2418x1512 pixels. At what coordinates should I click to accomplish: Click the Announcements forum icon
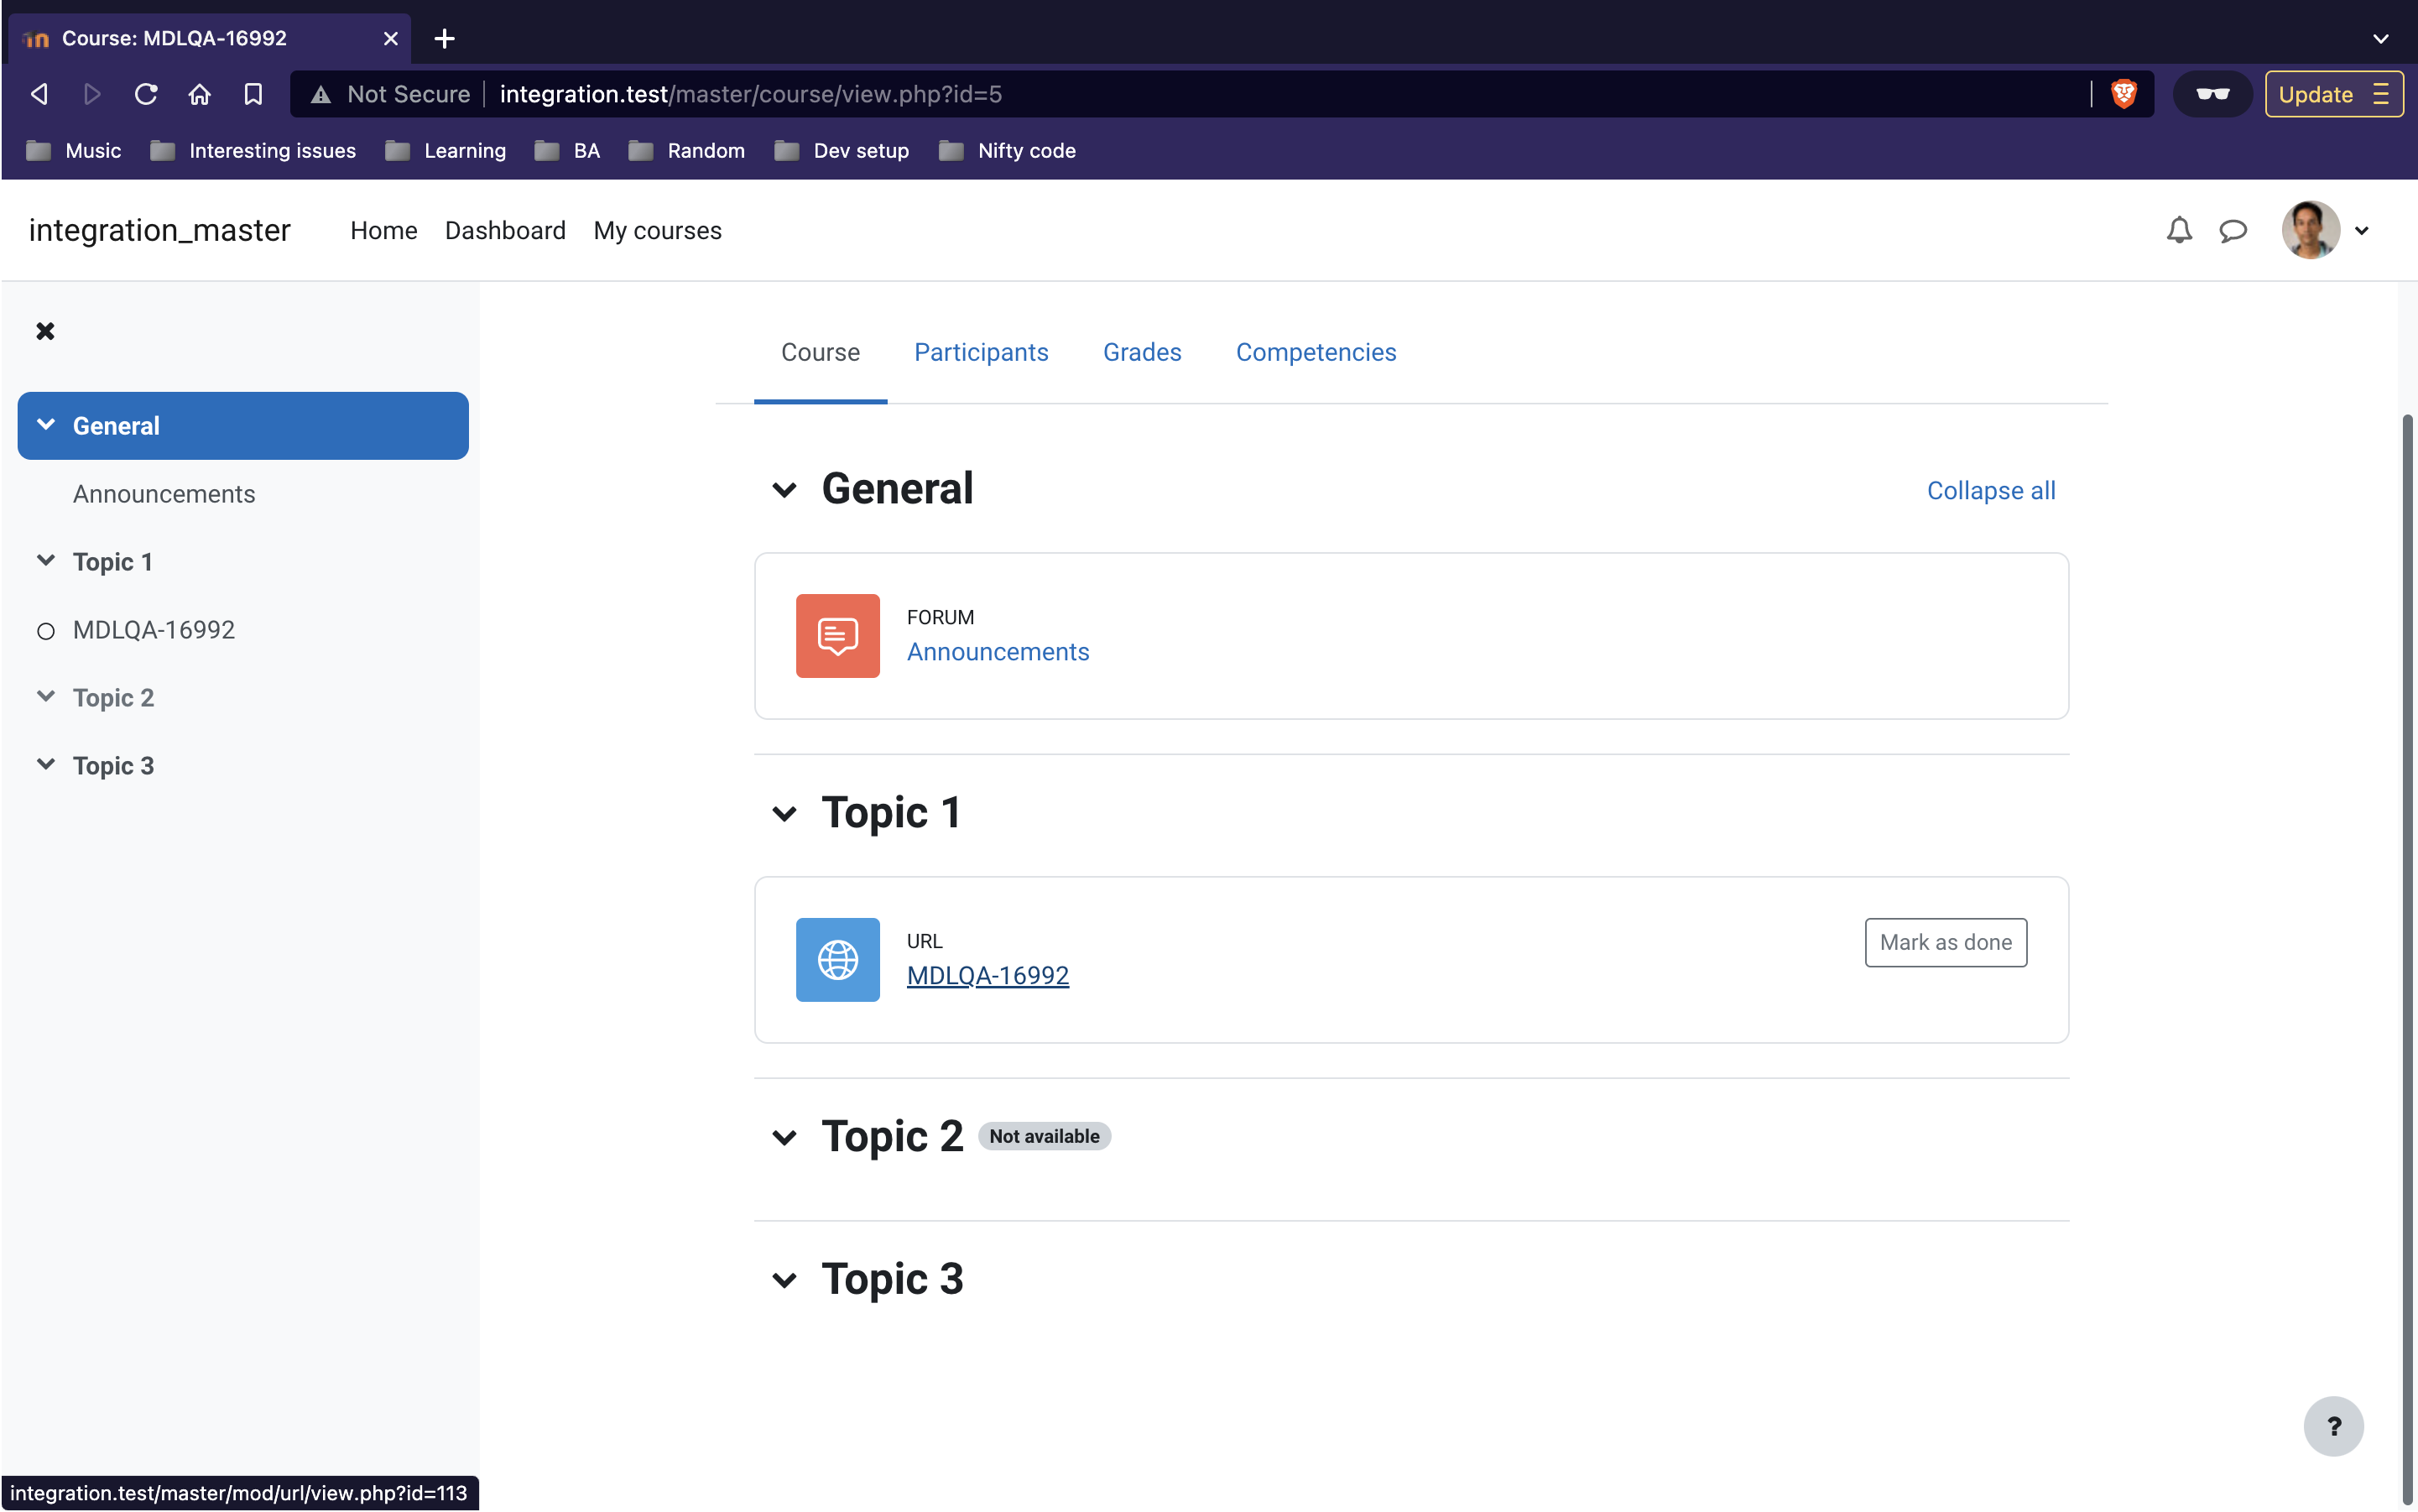point(837,636)
